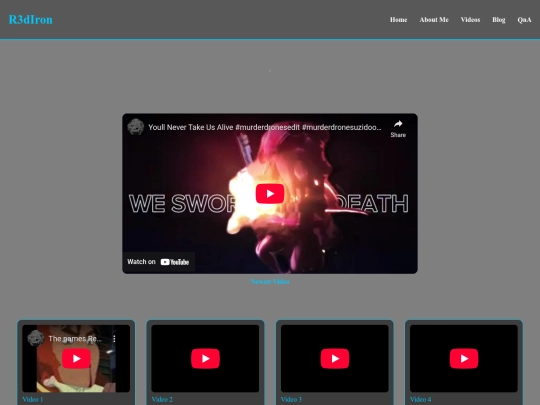The height and width of the screenshot is (405, 540).
Task: Click the Video 1 label
Action: click(33, 399)
